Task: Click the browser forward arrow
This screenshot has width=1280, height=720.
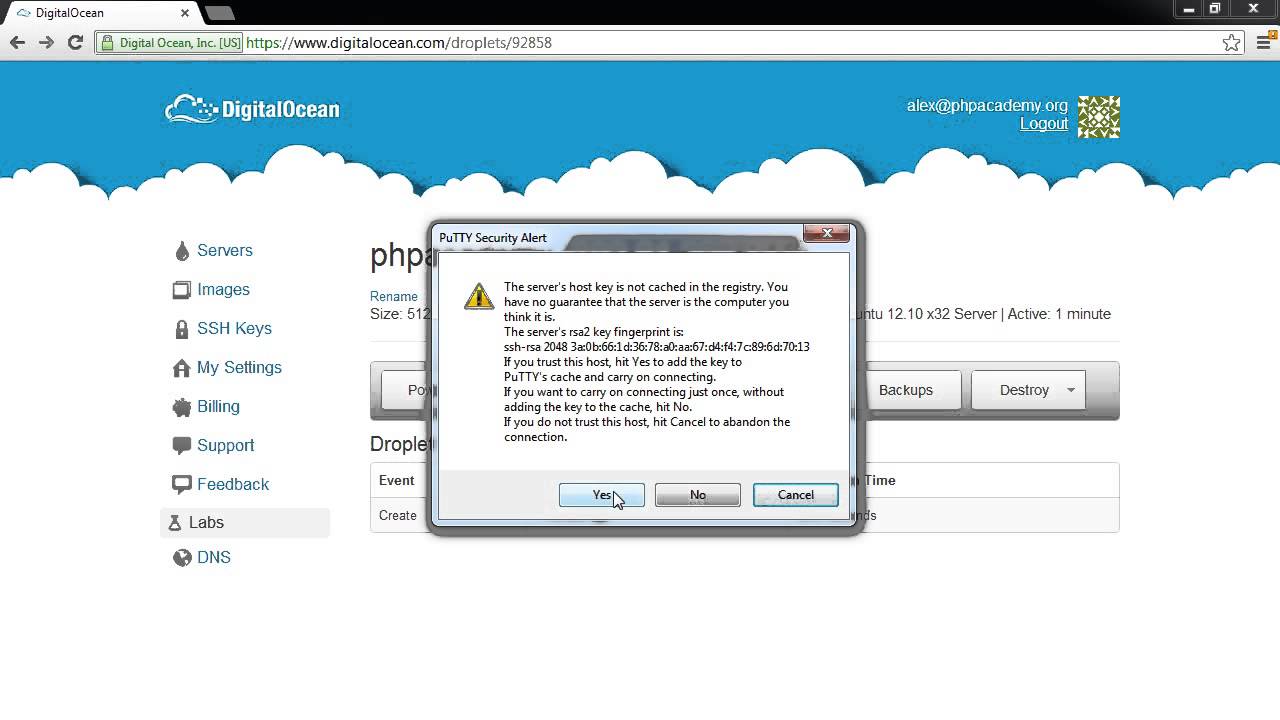Action: tap(46, 42)
